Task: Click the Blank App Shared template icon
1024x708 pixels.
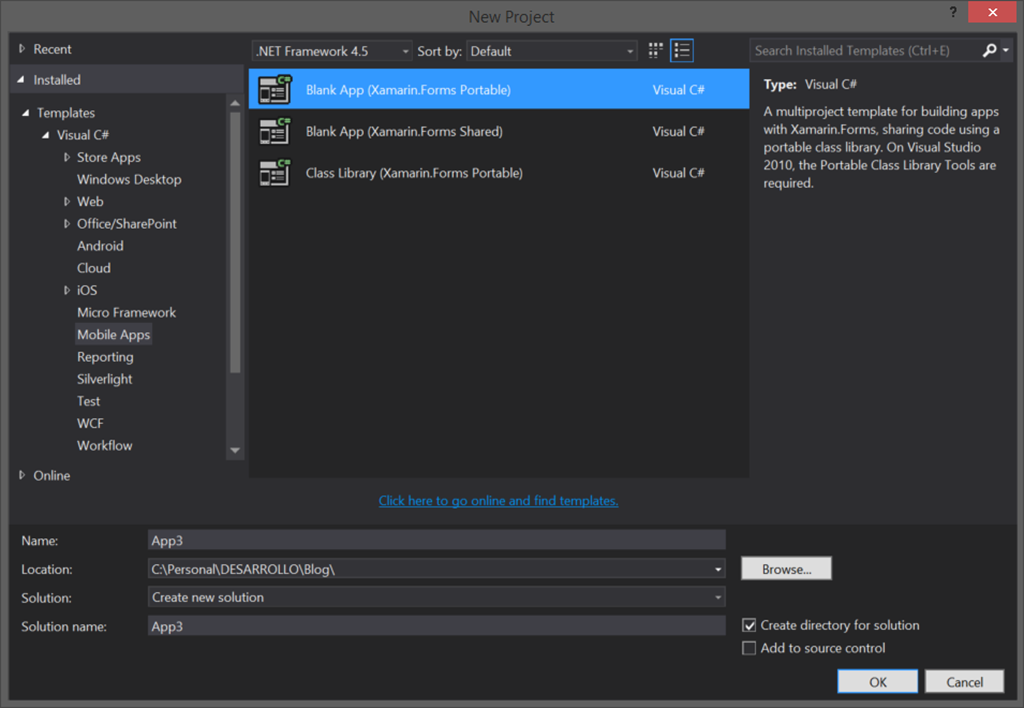Action: point(274,131)
